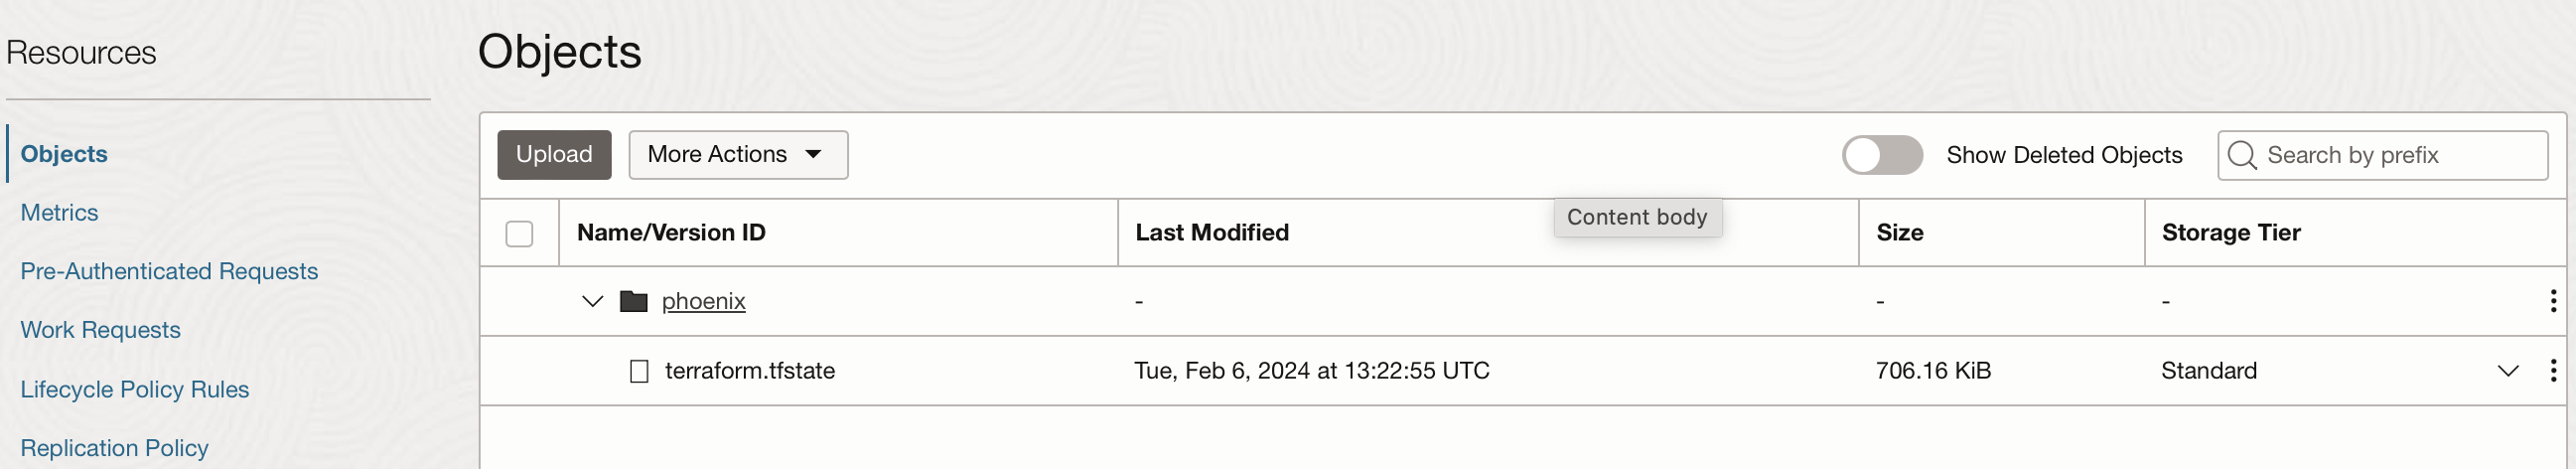
Task: Open Pre-Authenticated Requests section
Action: tap(169, 271)
